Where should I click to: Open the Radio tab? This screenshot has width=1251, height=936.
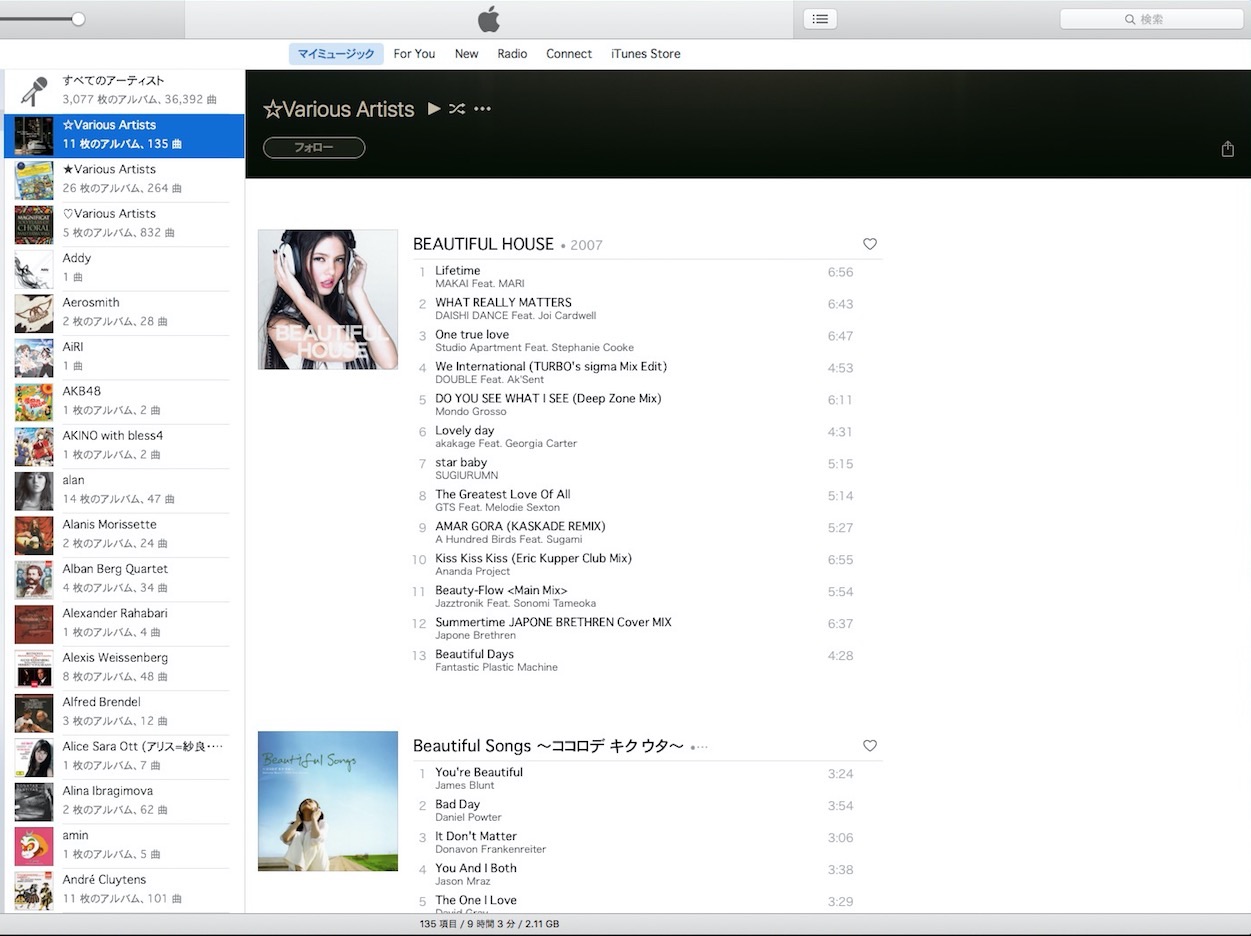click(x=512, y=54)
